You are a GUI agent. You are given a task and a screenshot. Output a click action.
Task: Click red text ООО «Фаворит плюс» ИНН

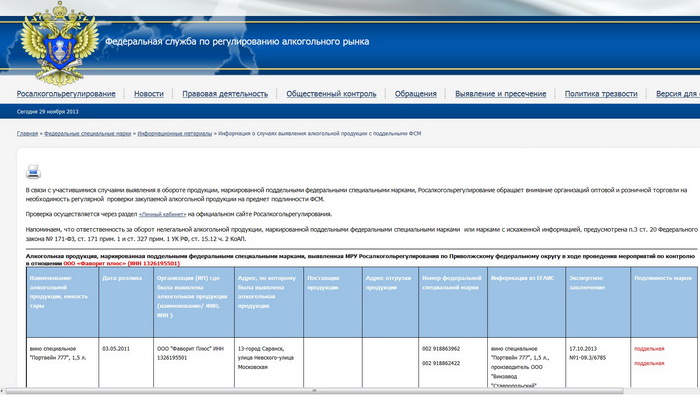(121, 263)
